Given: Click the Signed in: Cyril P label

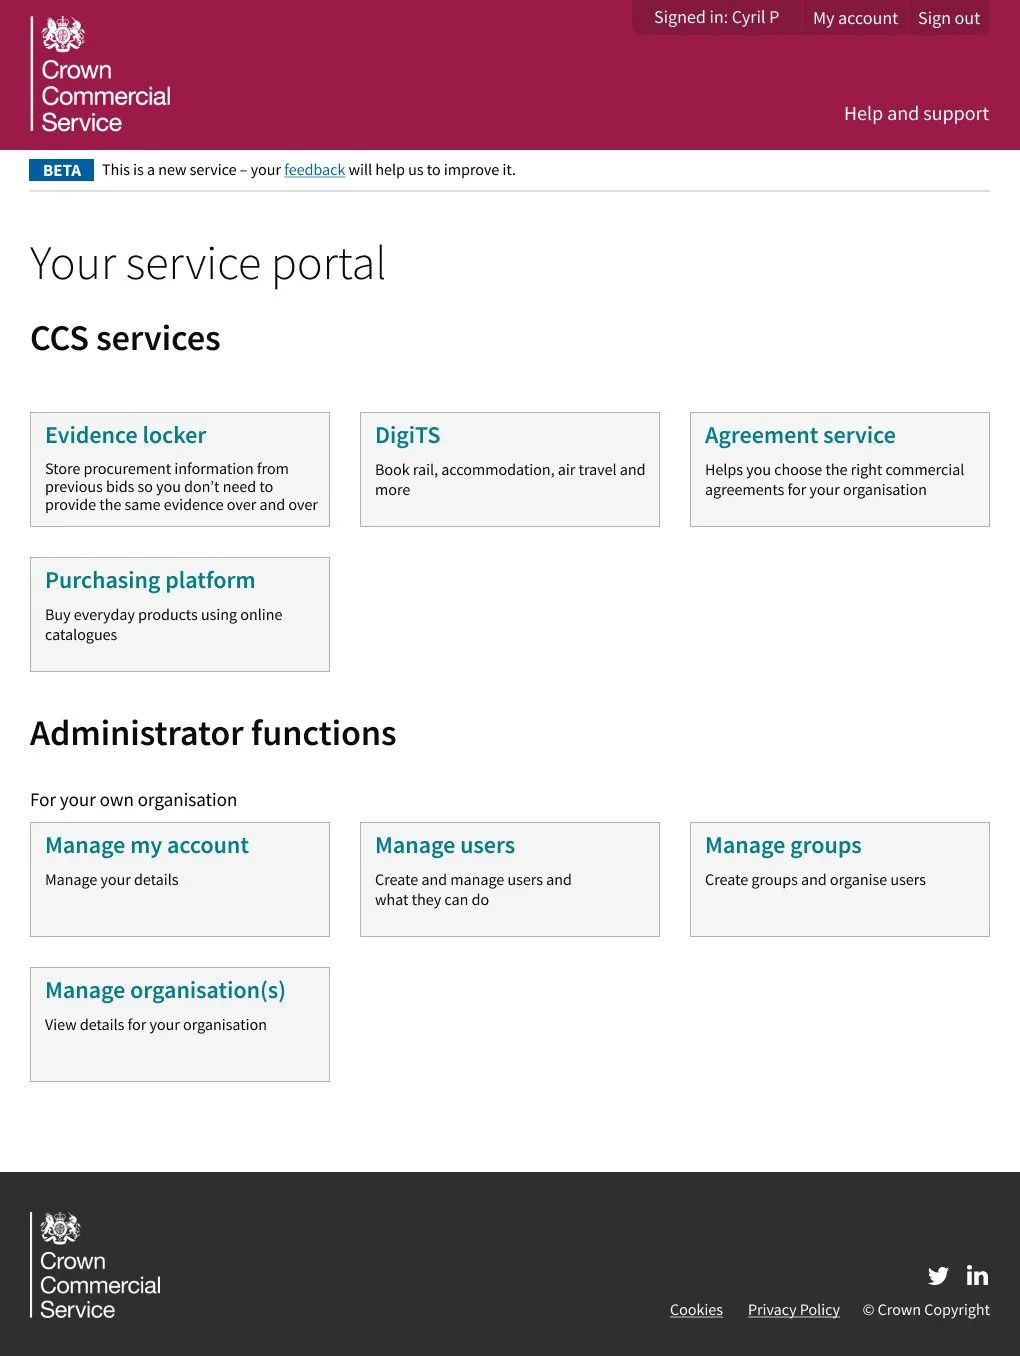Looking at the screenshot, I should tap(715, 16).
